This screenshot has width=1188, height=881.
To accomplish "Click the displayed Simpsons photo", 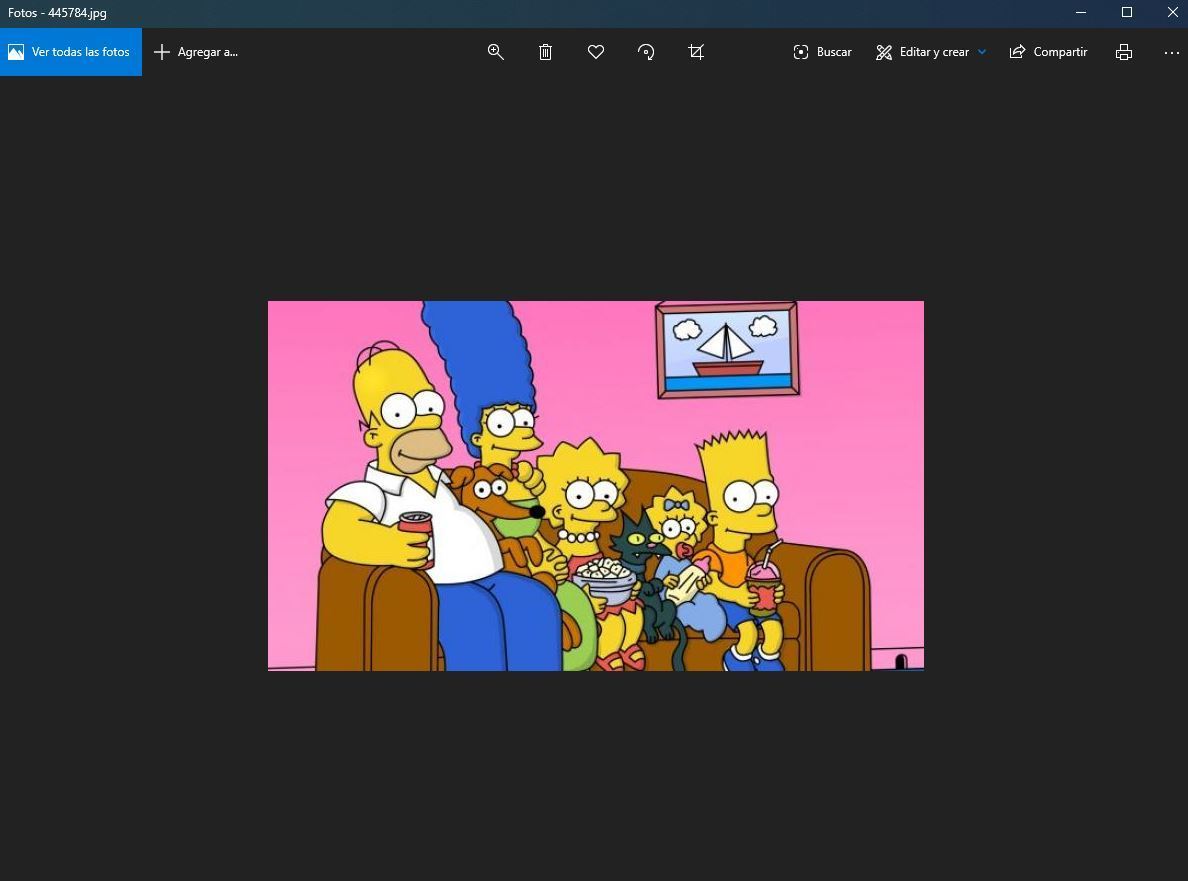I will click(595, 485).
